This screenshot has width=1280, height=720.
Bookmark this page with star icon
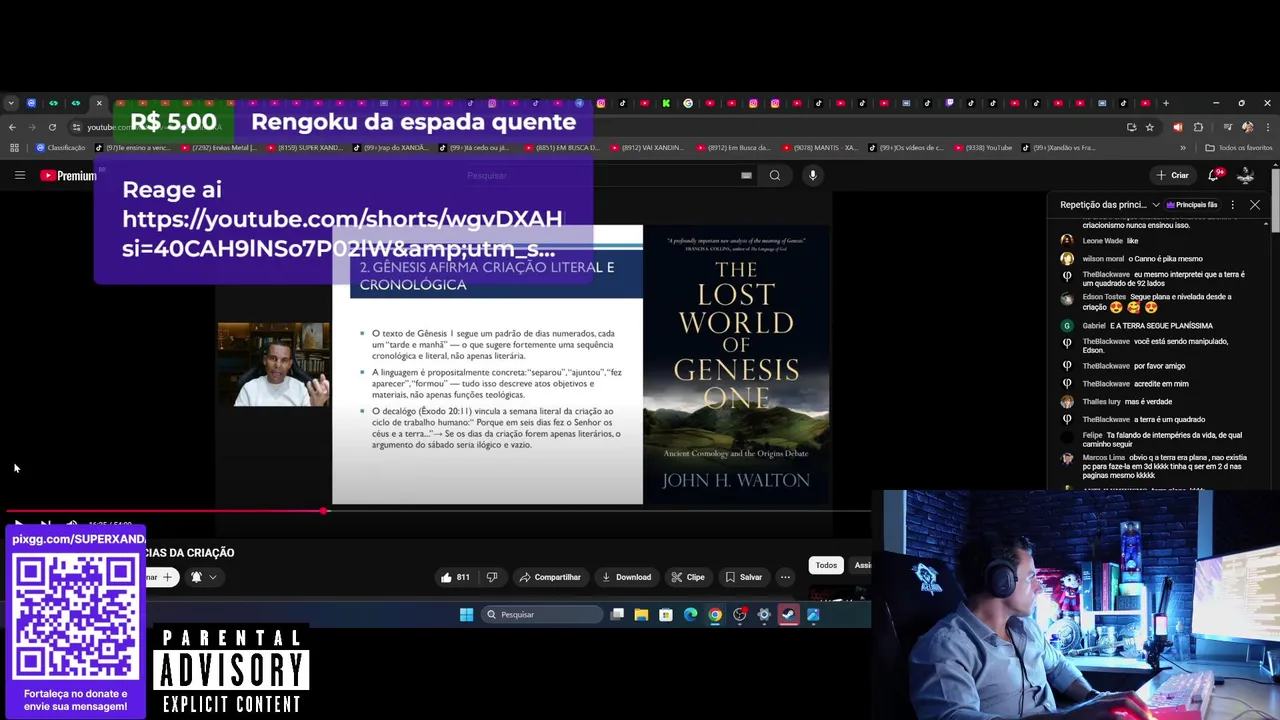(x=1150, y=127)
